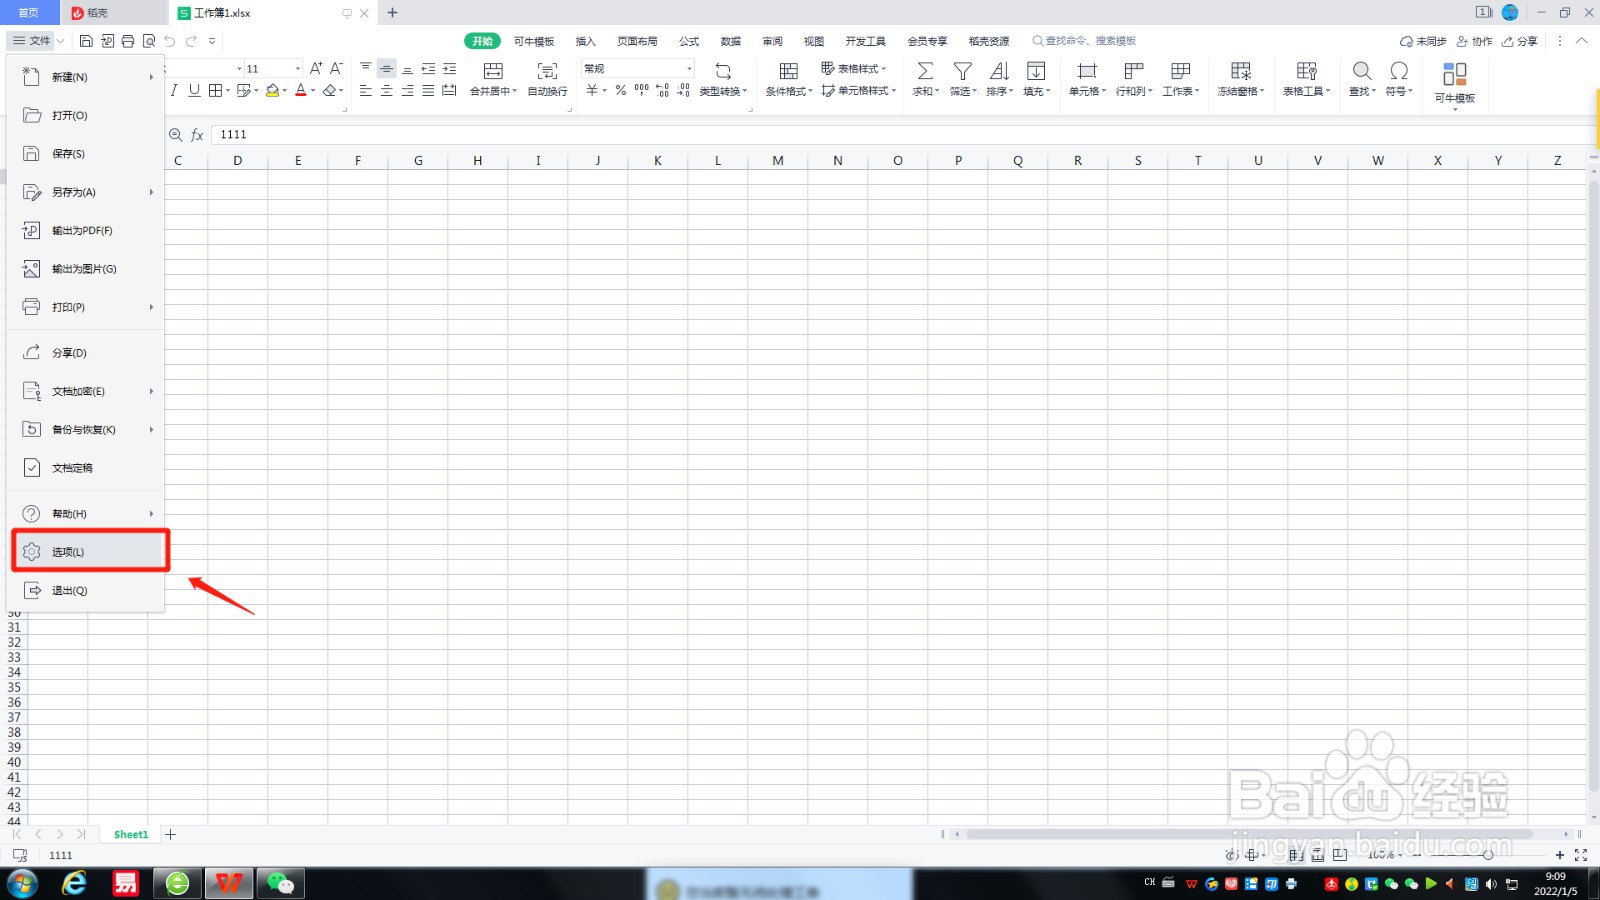Click print preview icon in quick toolbar

(149, 41)
